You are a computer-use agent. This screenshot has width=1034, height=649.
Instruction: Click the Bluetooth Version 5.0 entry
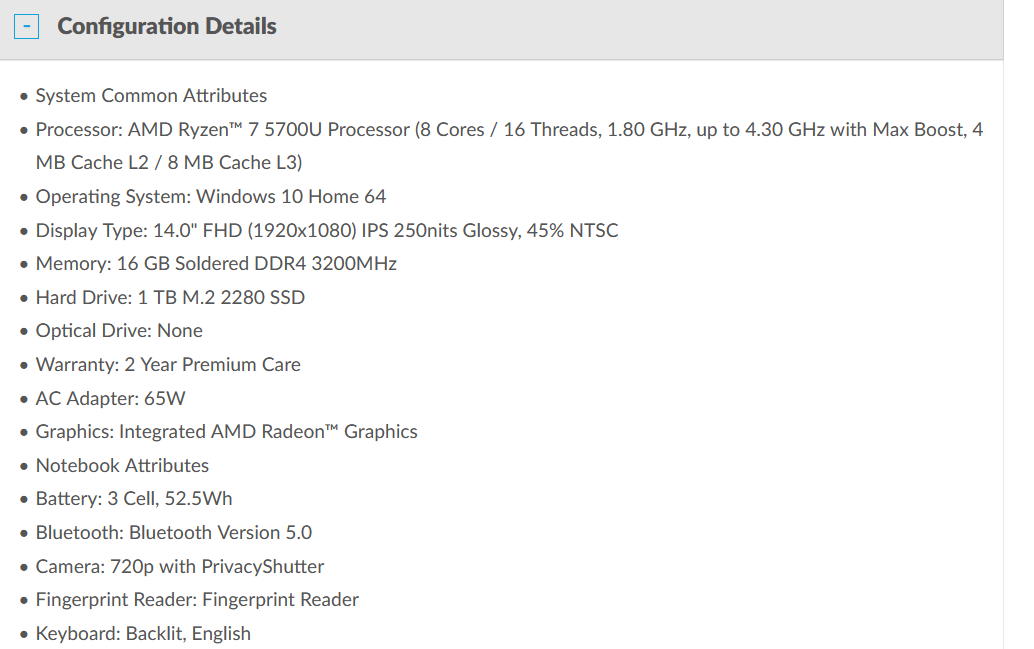(x=173, y=532)
